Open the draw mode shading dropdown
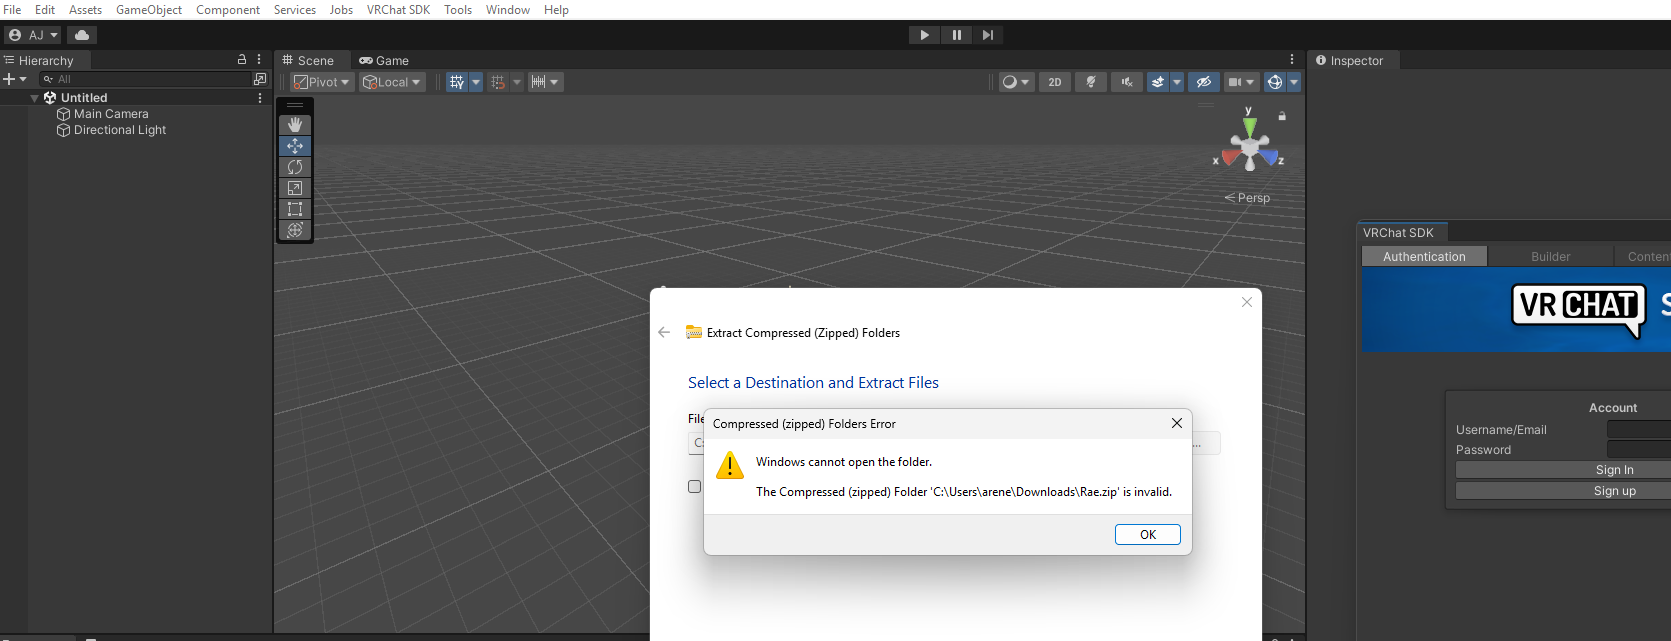The height and width of the screenshot is (641, 1671). click(x=1016, y=82)
